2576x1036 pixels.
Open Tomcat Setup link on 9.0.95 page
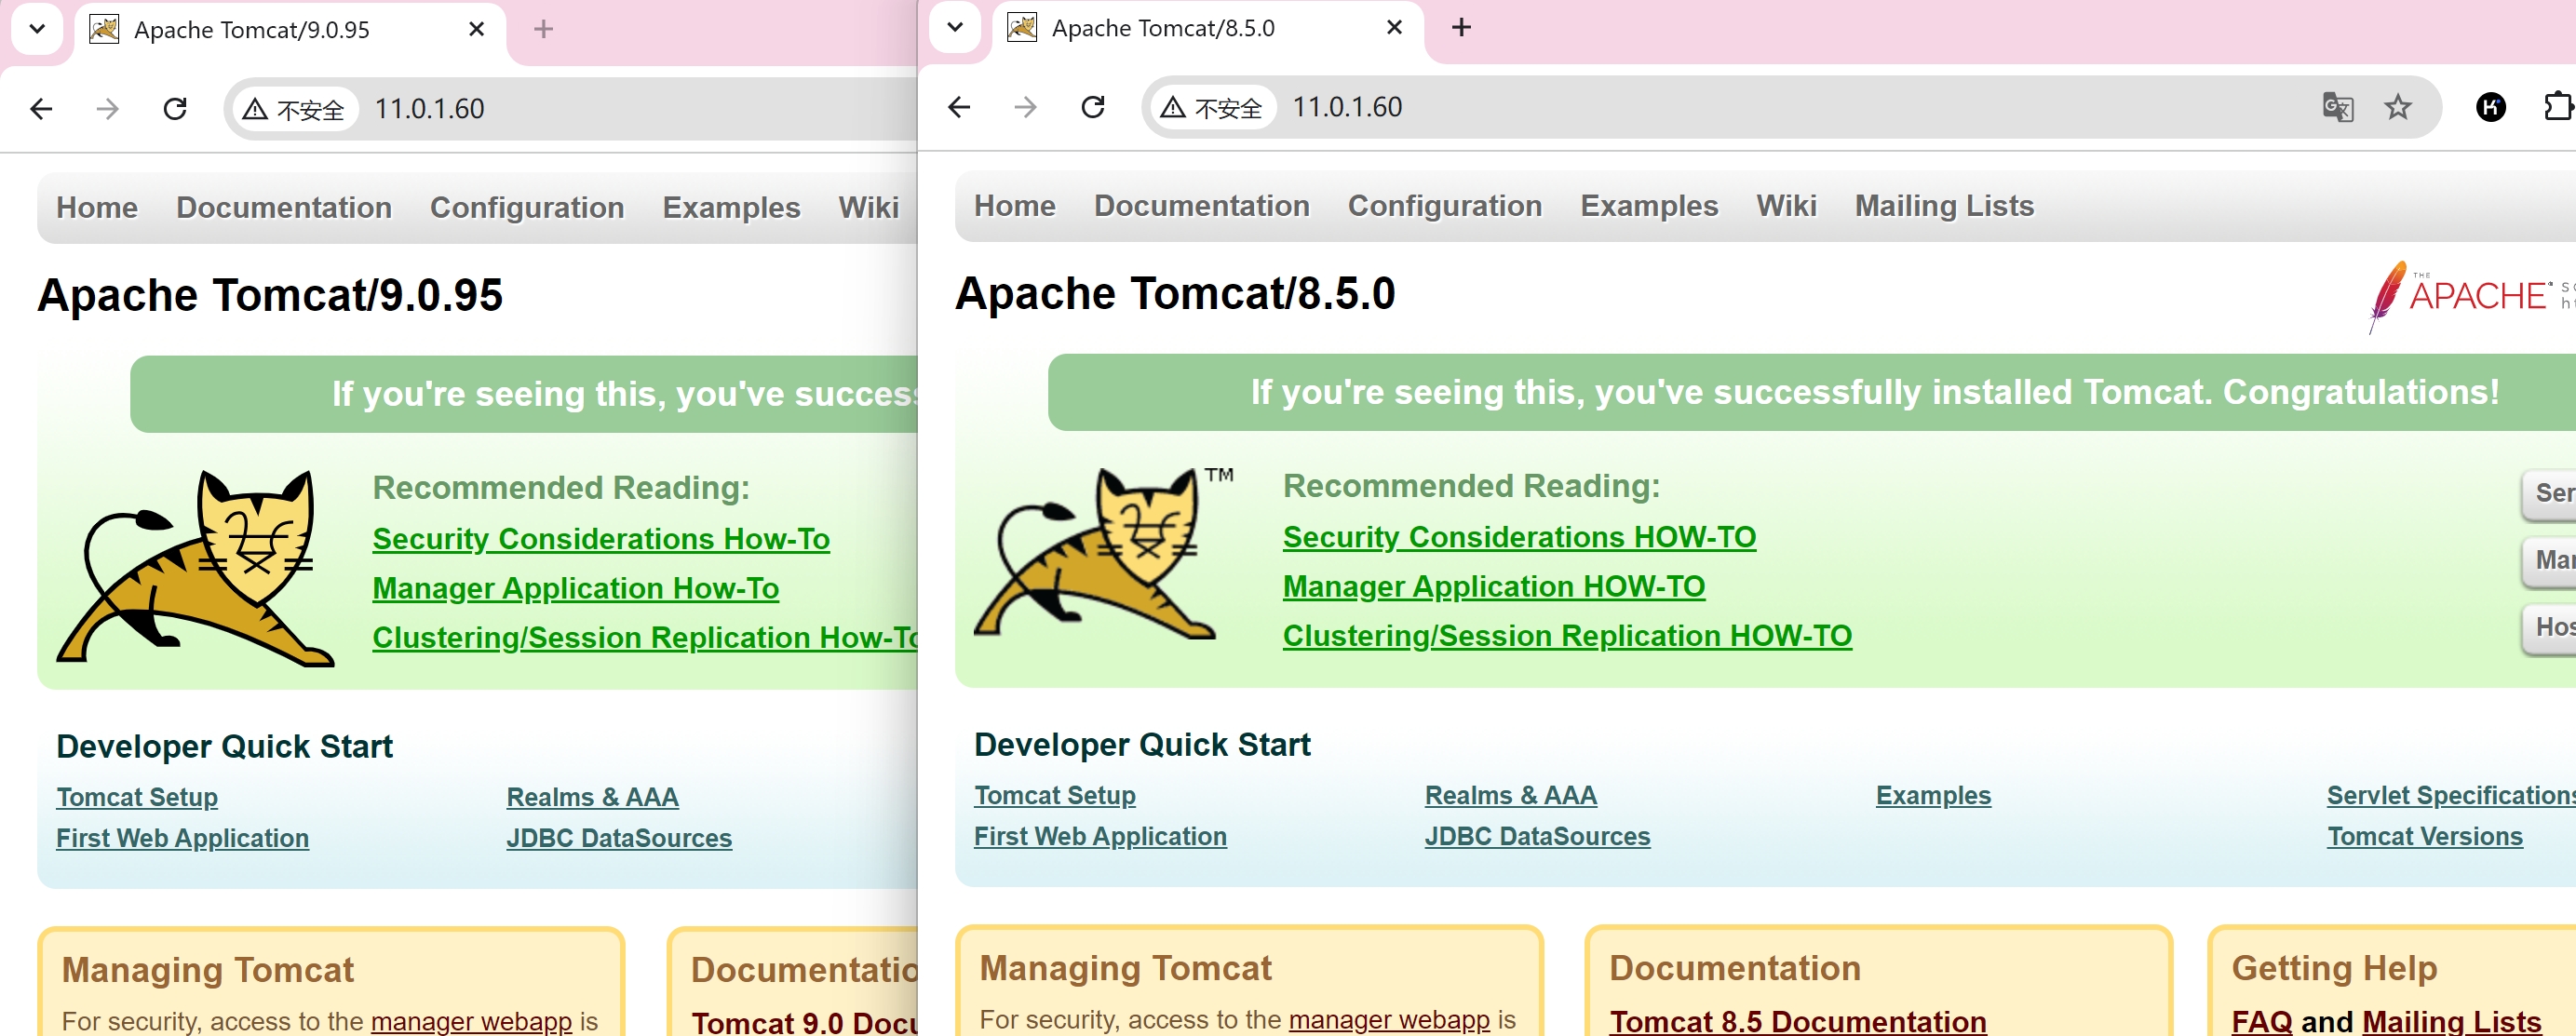click(x=137, y=797)
